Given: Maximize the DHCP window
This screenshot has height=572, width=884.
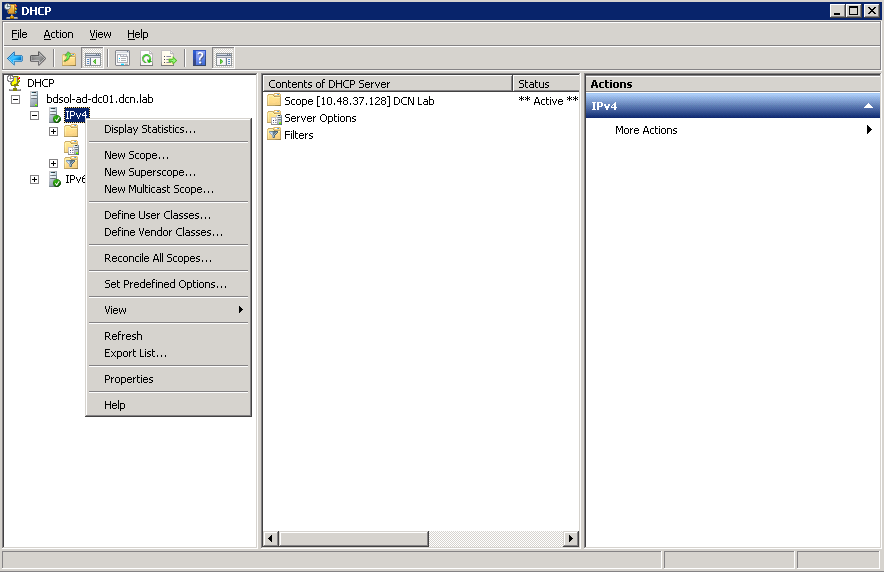Looking at the screenshot, I should tap(854, 10).
